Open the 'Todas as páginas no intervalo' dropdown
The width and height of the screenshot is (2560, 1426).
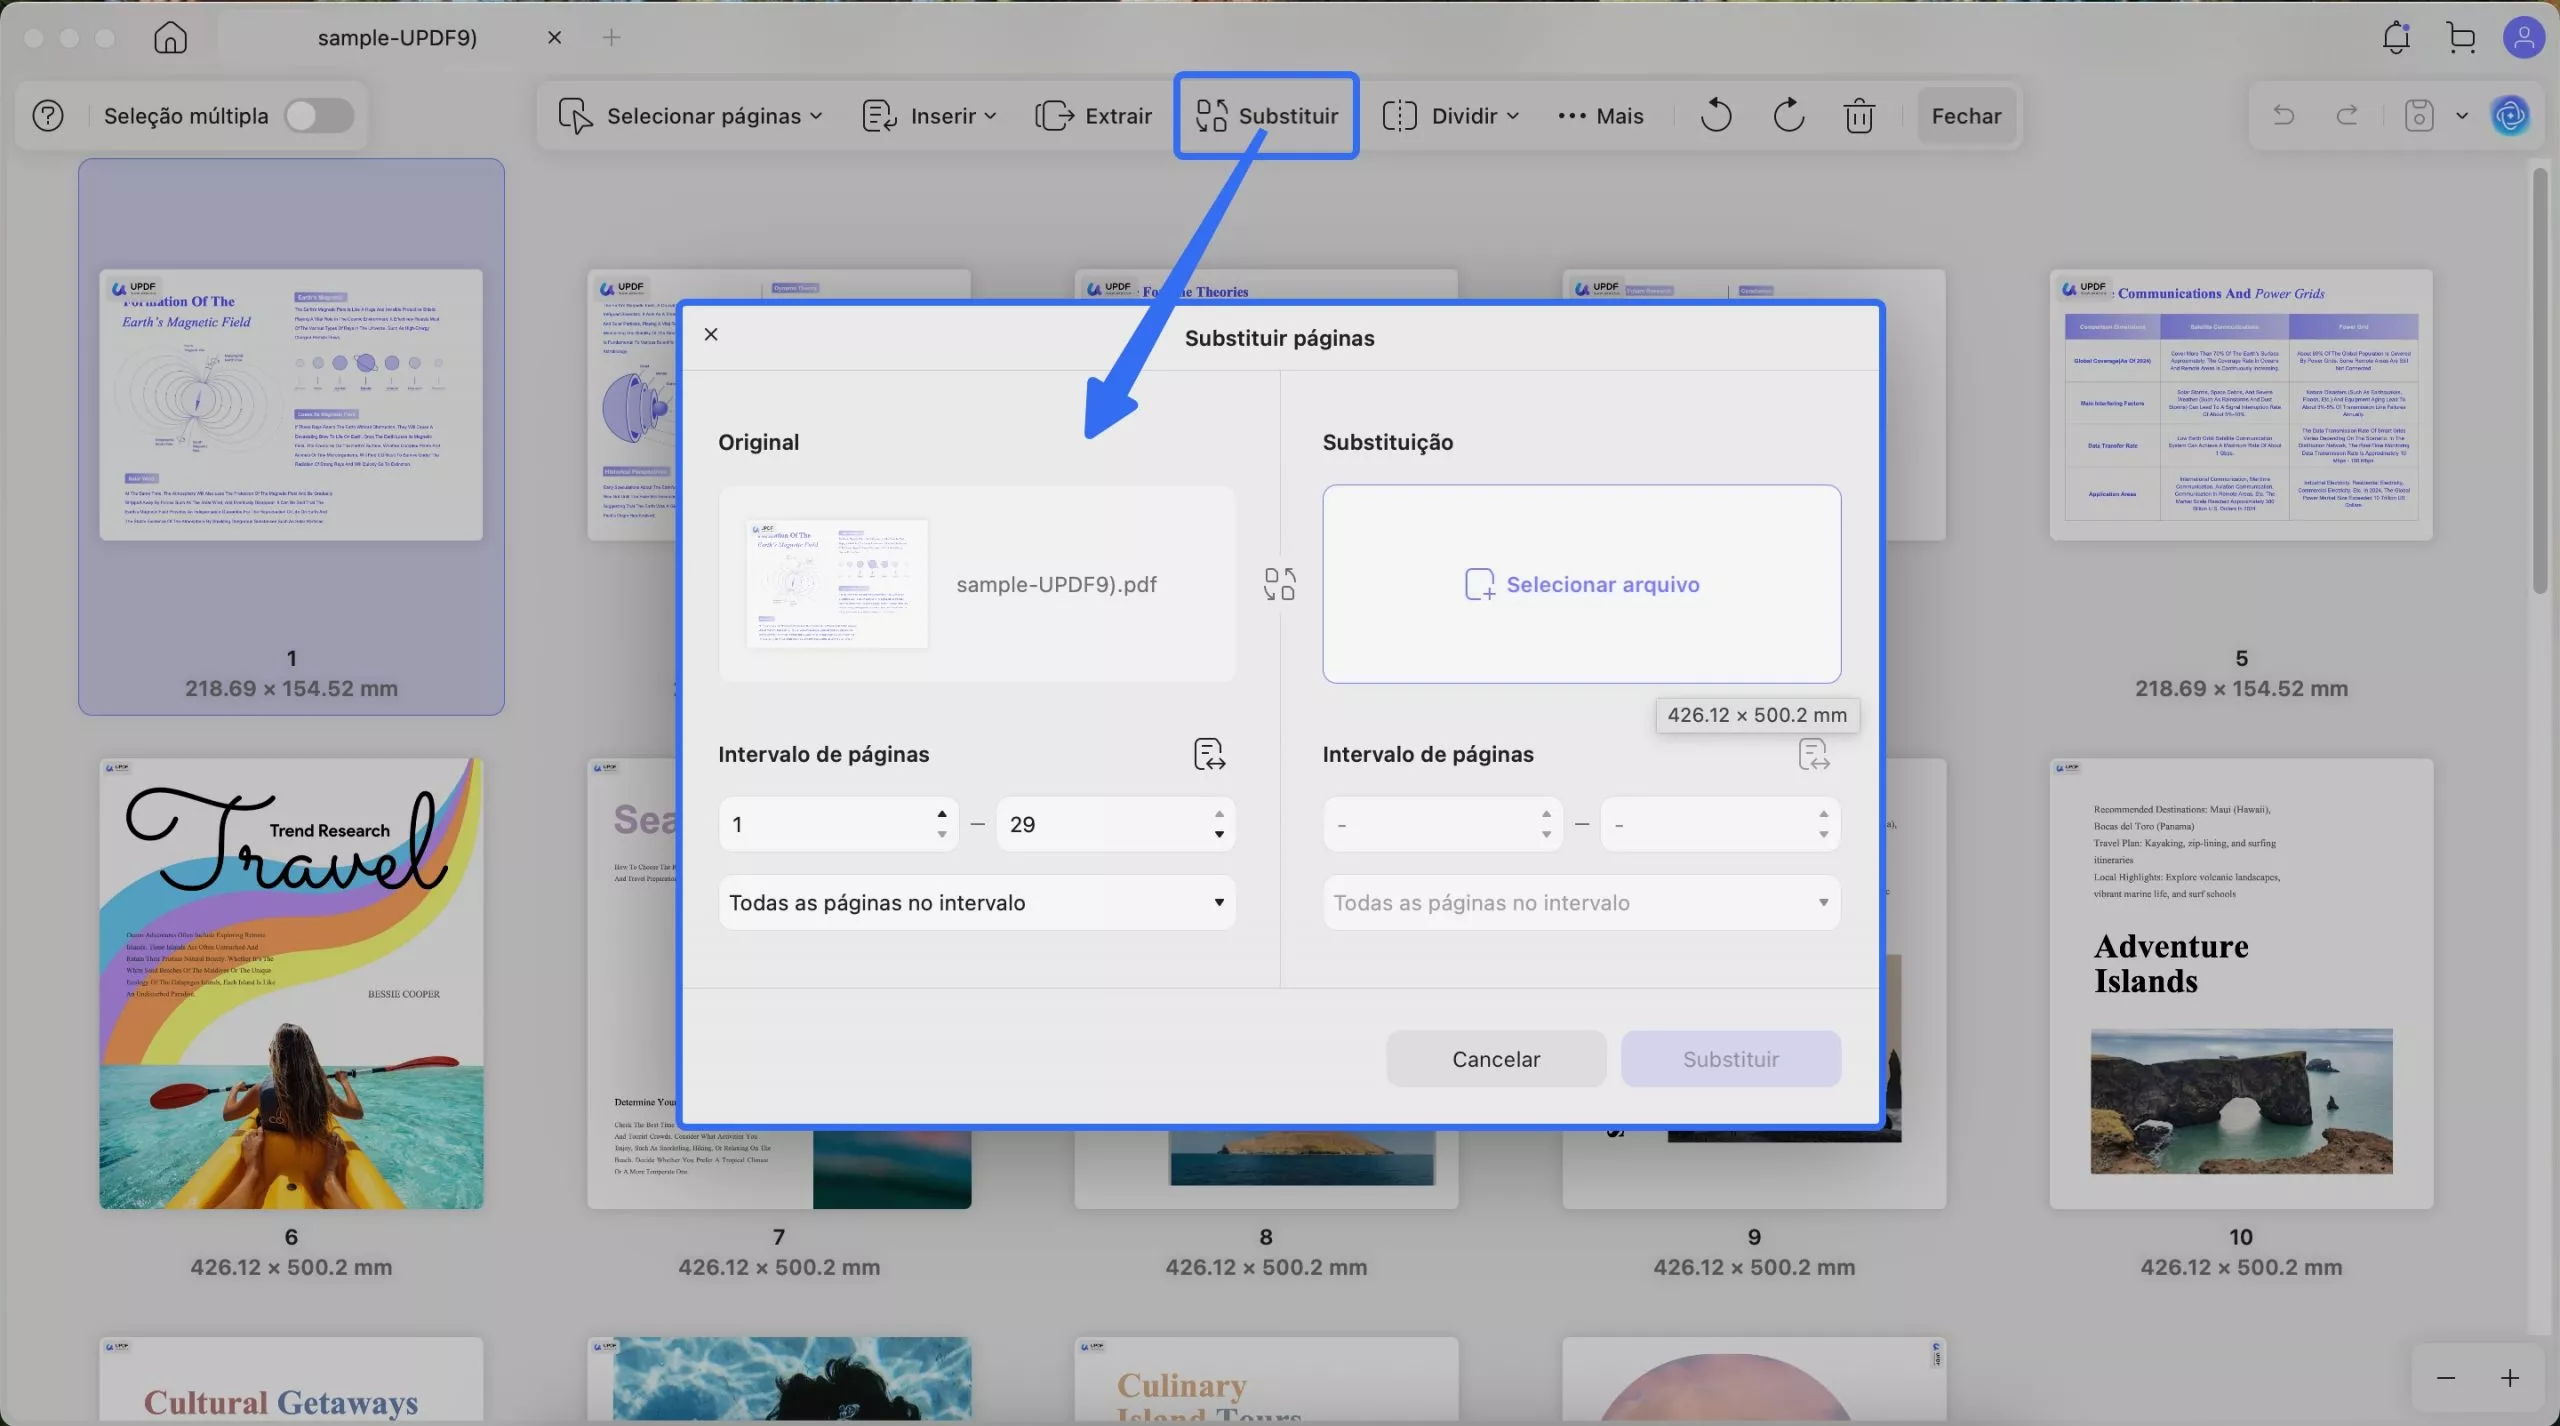point(977,901)
